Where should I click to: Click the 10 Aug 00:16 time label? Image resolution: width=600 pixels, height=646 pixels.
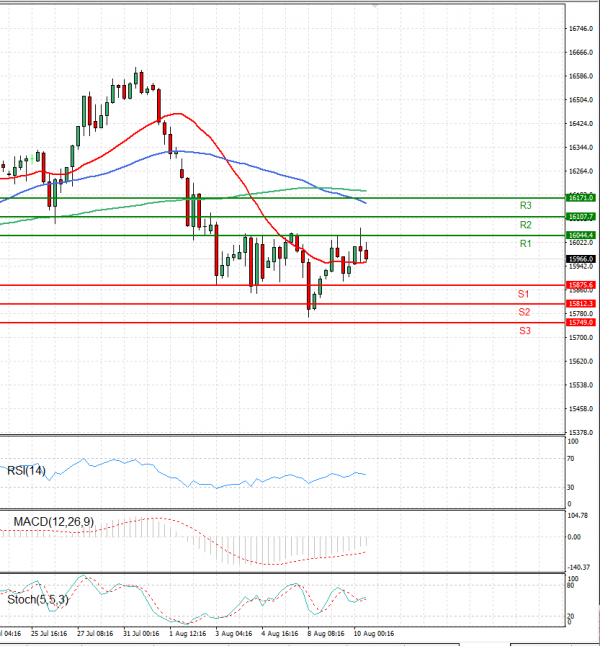point(374,634)
